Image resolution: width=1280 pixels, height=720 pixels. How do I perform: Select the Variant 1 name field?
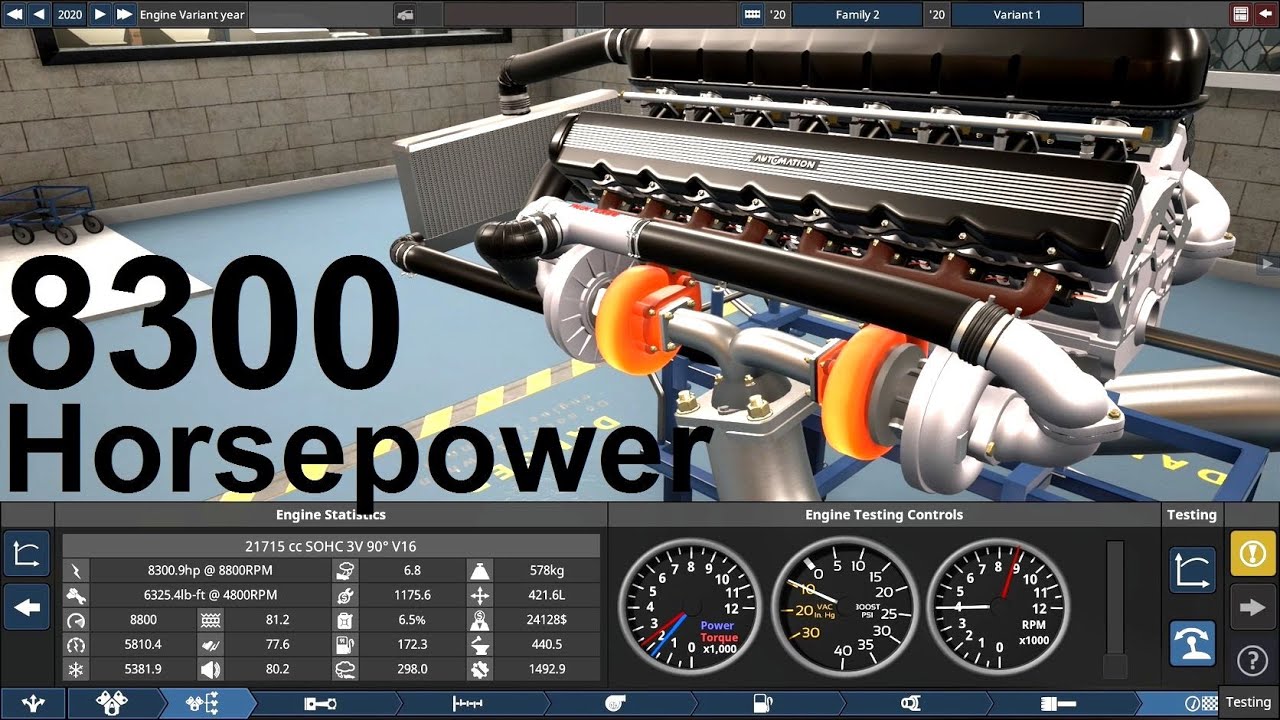point(1017,14)
